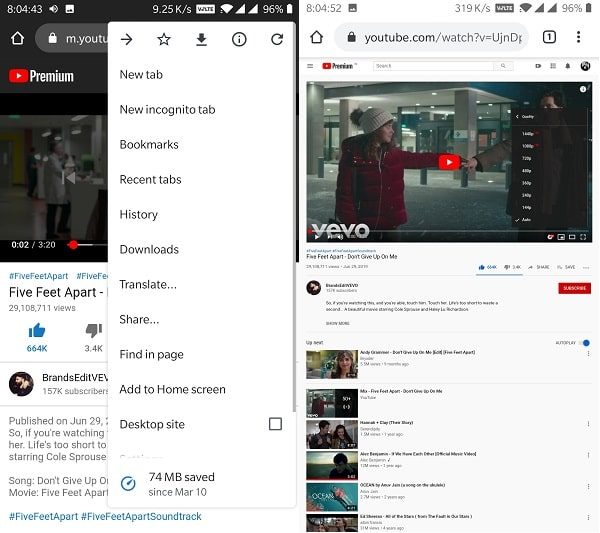Open the more actions dots beside SAVE
Image resolution: width=600 pixels, height=533 pixels.
click(x=586, y=267)
